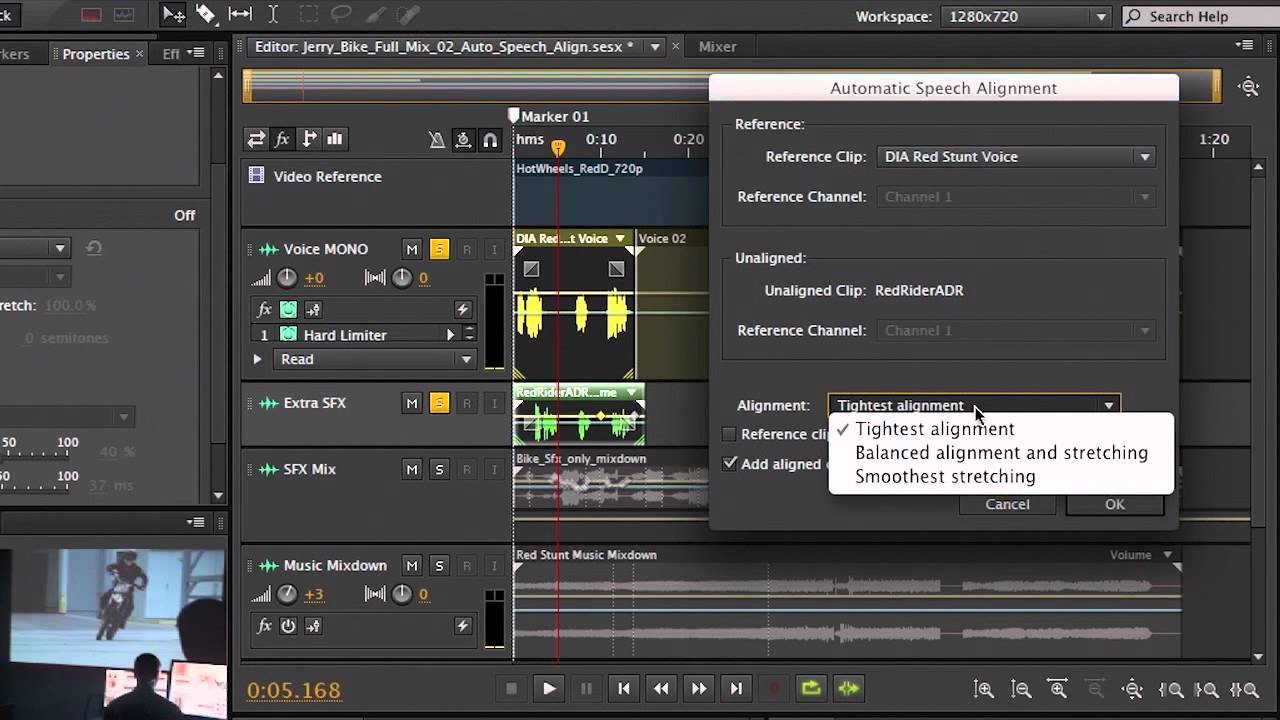The image size is (1280, 720).
Task: Click Zoom In Amplitude icon
Action: (x=984, y=689)
